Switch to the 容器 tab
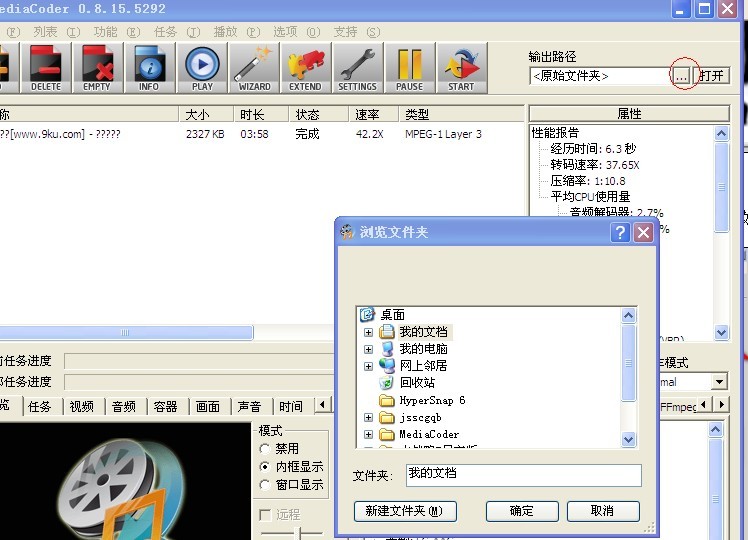The height and width of the screenshot is (540, 748). (x=166, y=406)
